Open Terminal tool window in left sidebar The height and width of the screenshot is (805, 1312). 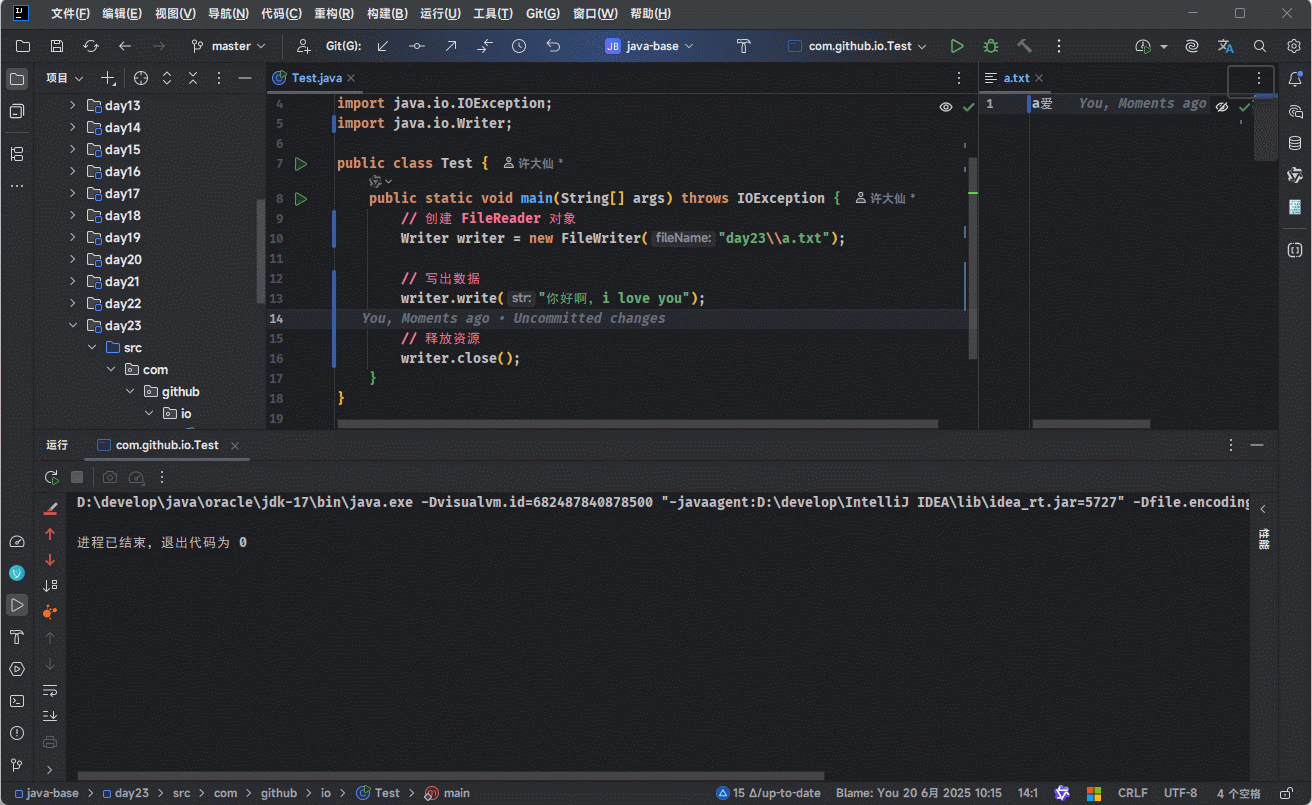coord(17,701)
